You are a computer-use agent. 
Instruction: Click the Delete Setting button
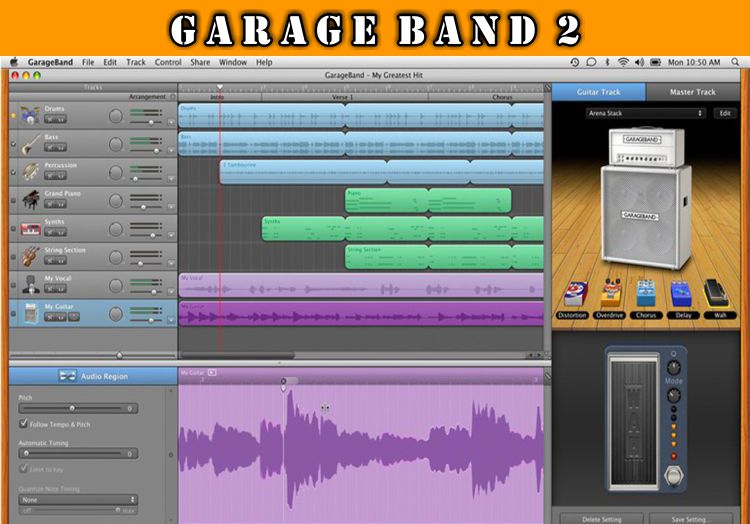pyautogui.click(x=602, y=519)
